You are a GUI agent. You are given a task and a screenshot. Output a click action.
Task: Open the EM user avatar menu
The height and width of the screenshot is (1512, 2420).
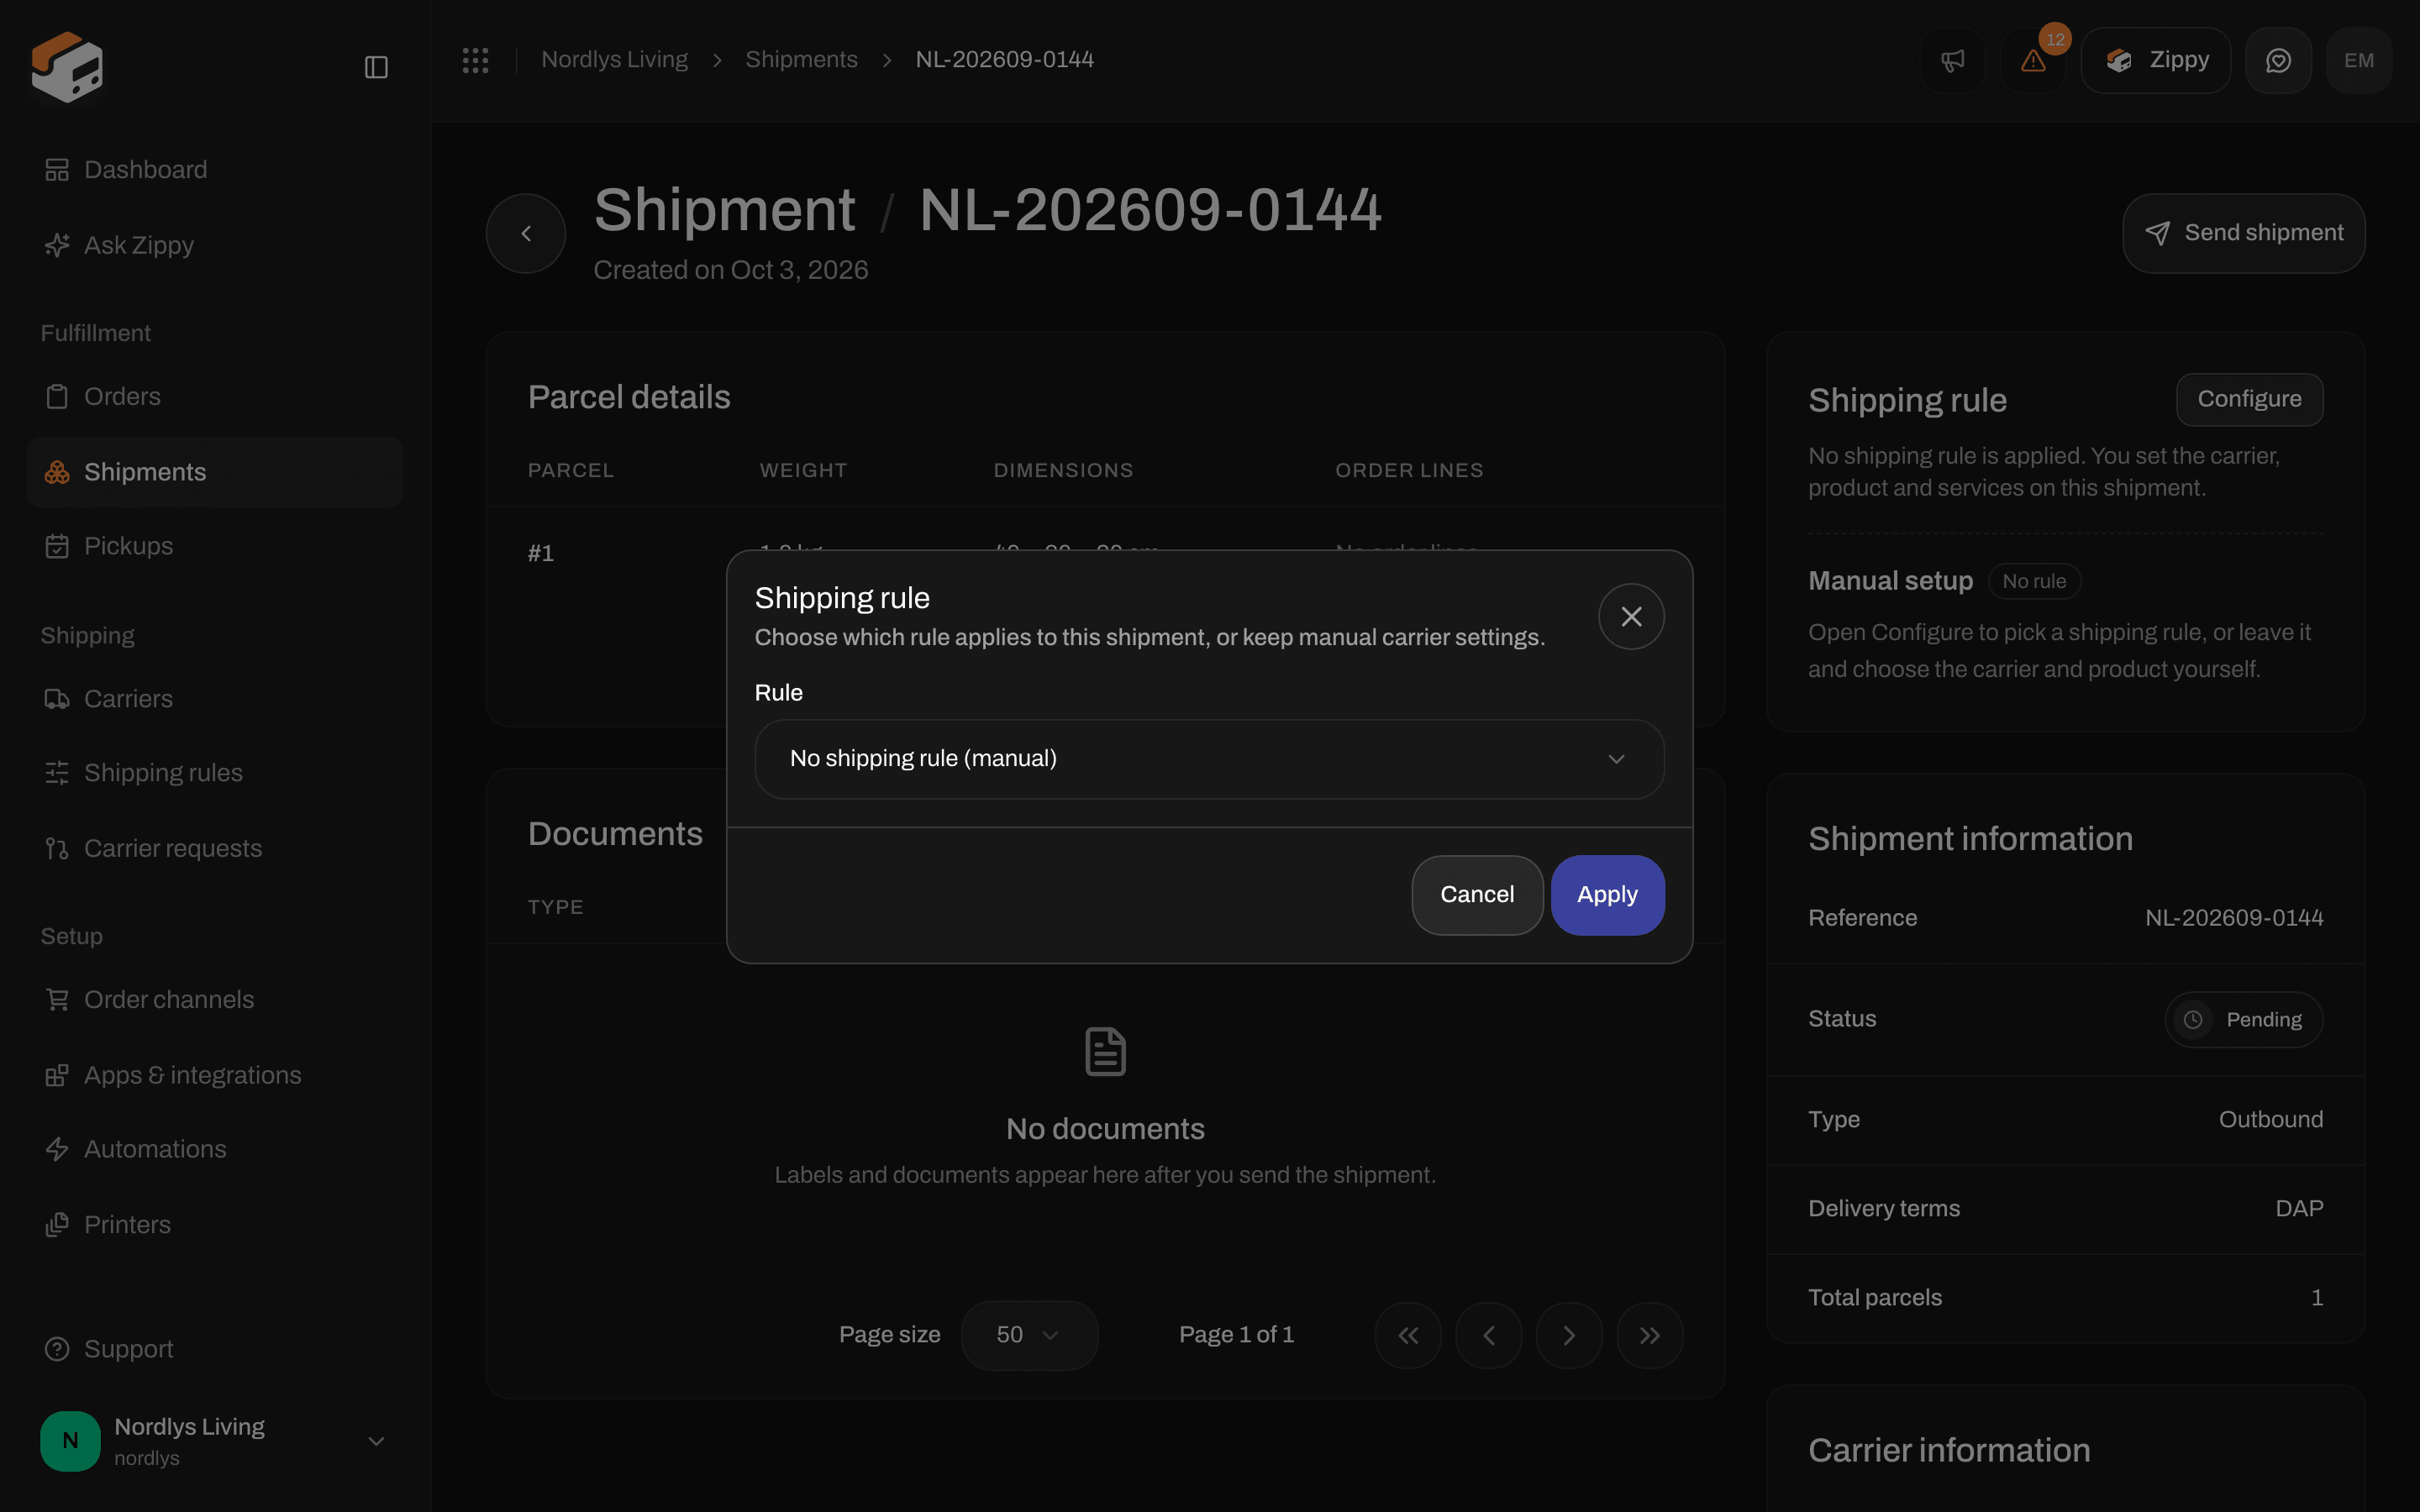(x=2359, y=61)
